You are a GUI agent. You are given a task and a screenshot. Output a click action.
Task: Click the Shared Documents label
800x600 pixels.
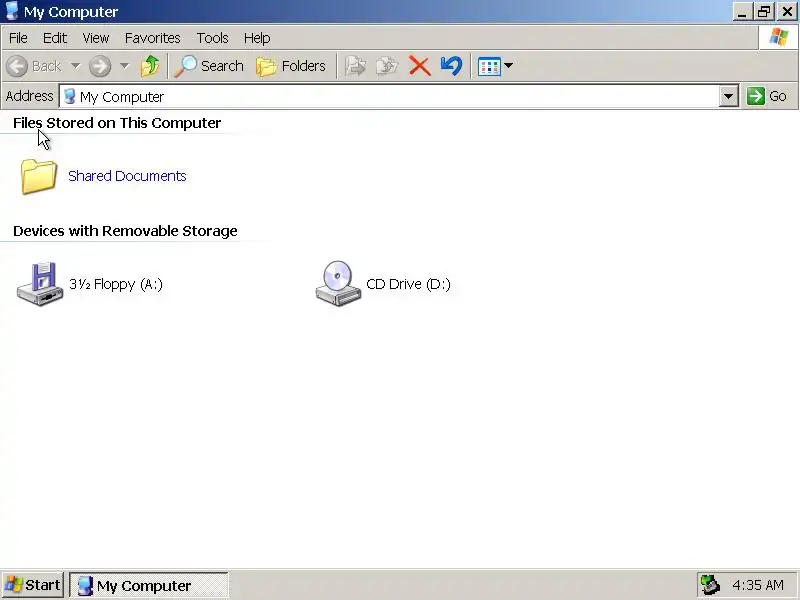[x=127, y=176]
